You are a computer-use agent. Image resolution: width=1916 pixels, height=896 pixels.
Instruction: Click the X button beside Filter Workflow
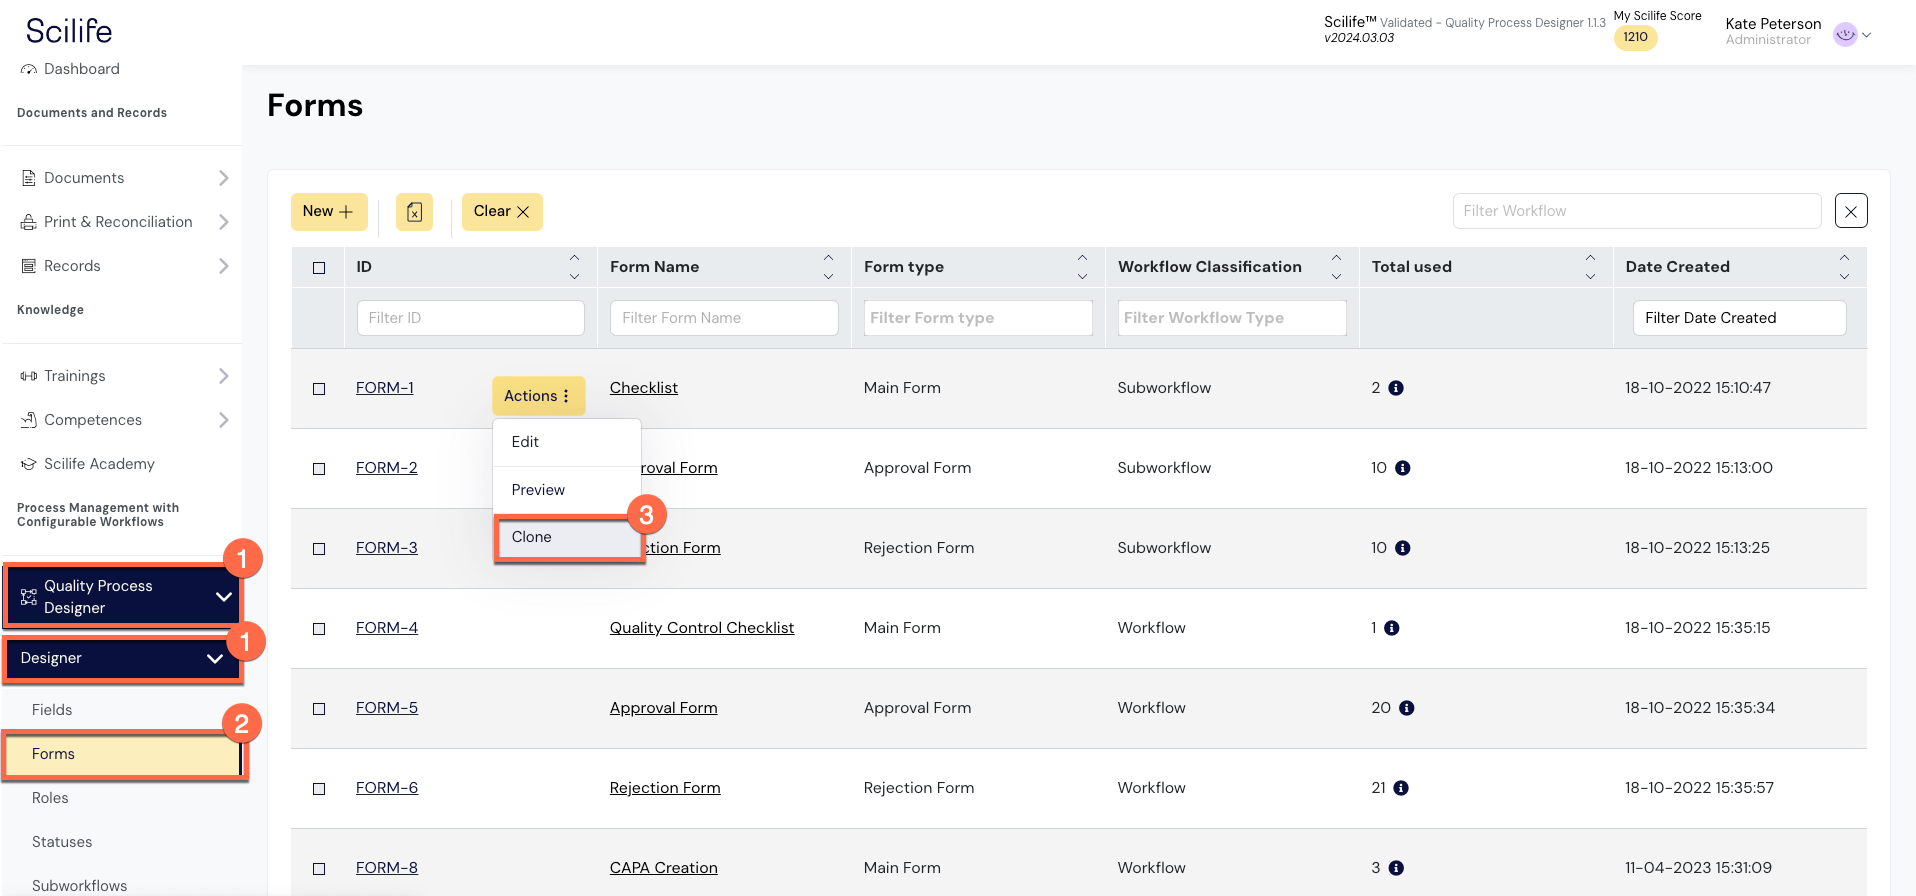[x=1850, y=211]
